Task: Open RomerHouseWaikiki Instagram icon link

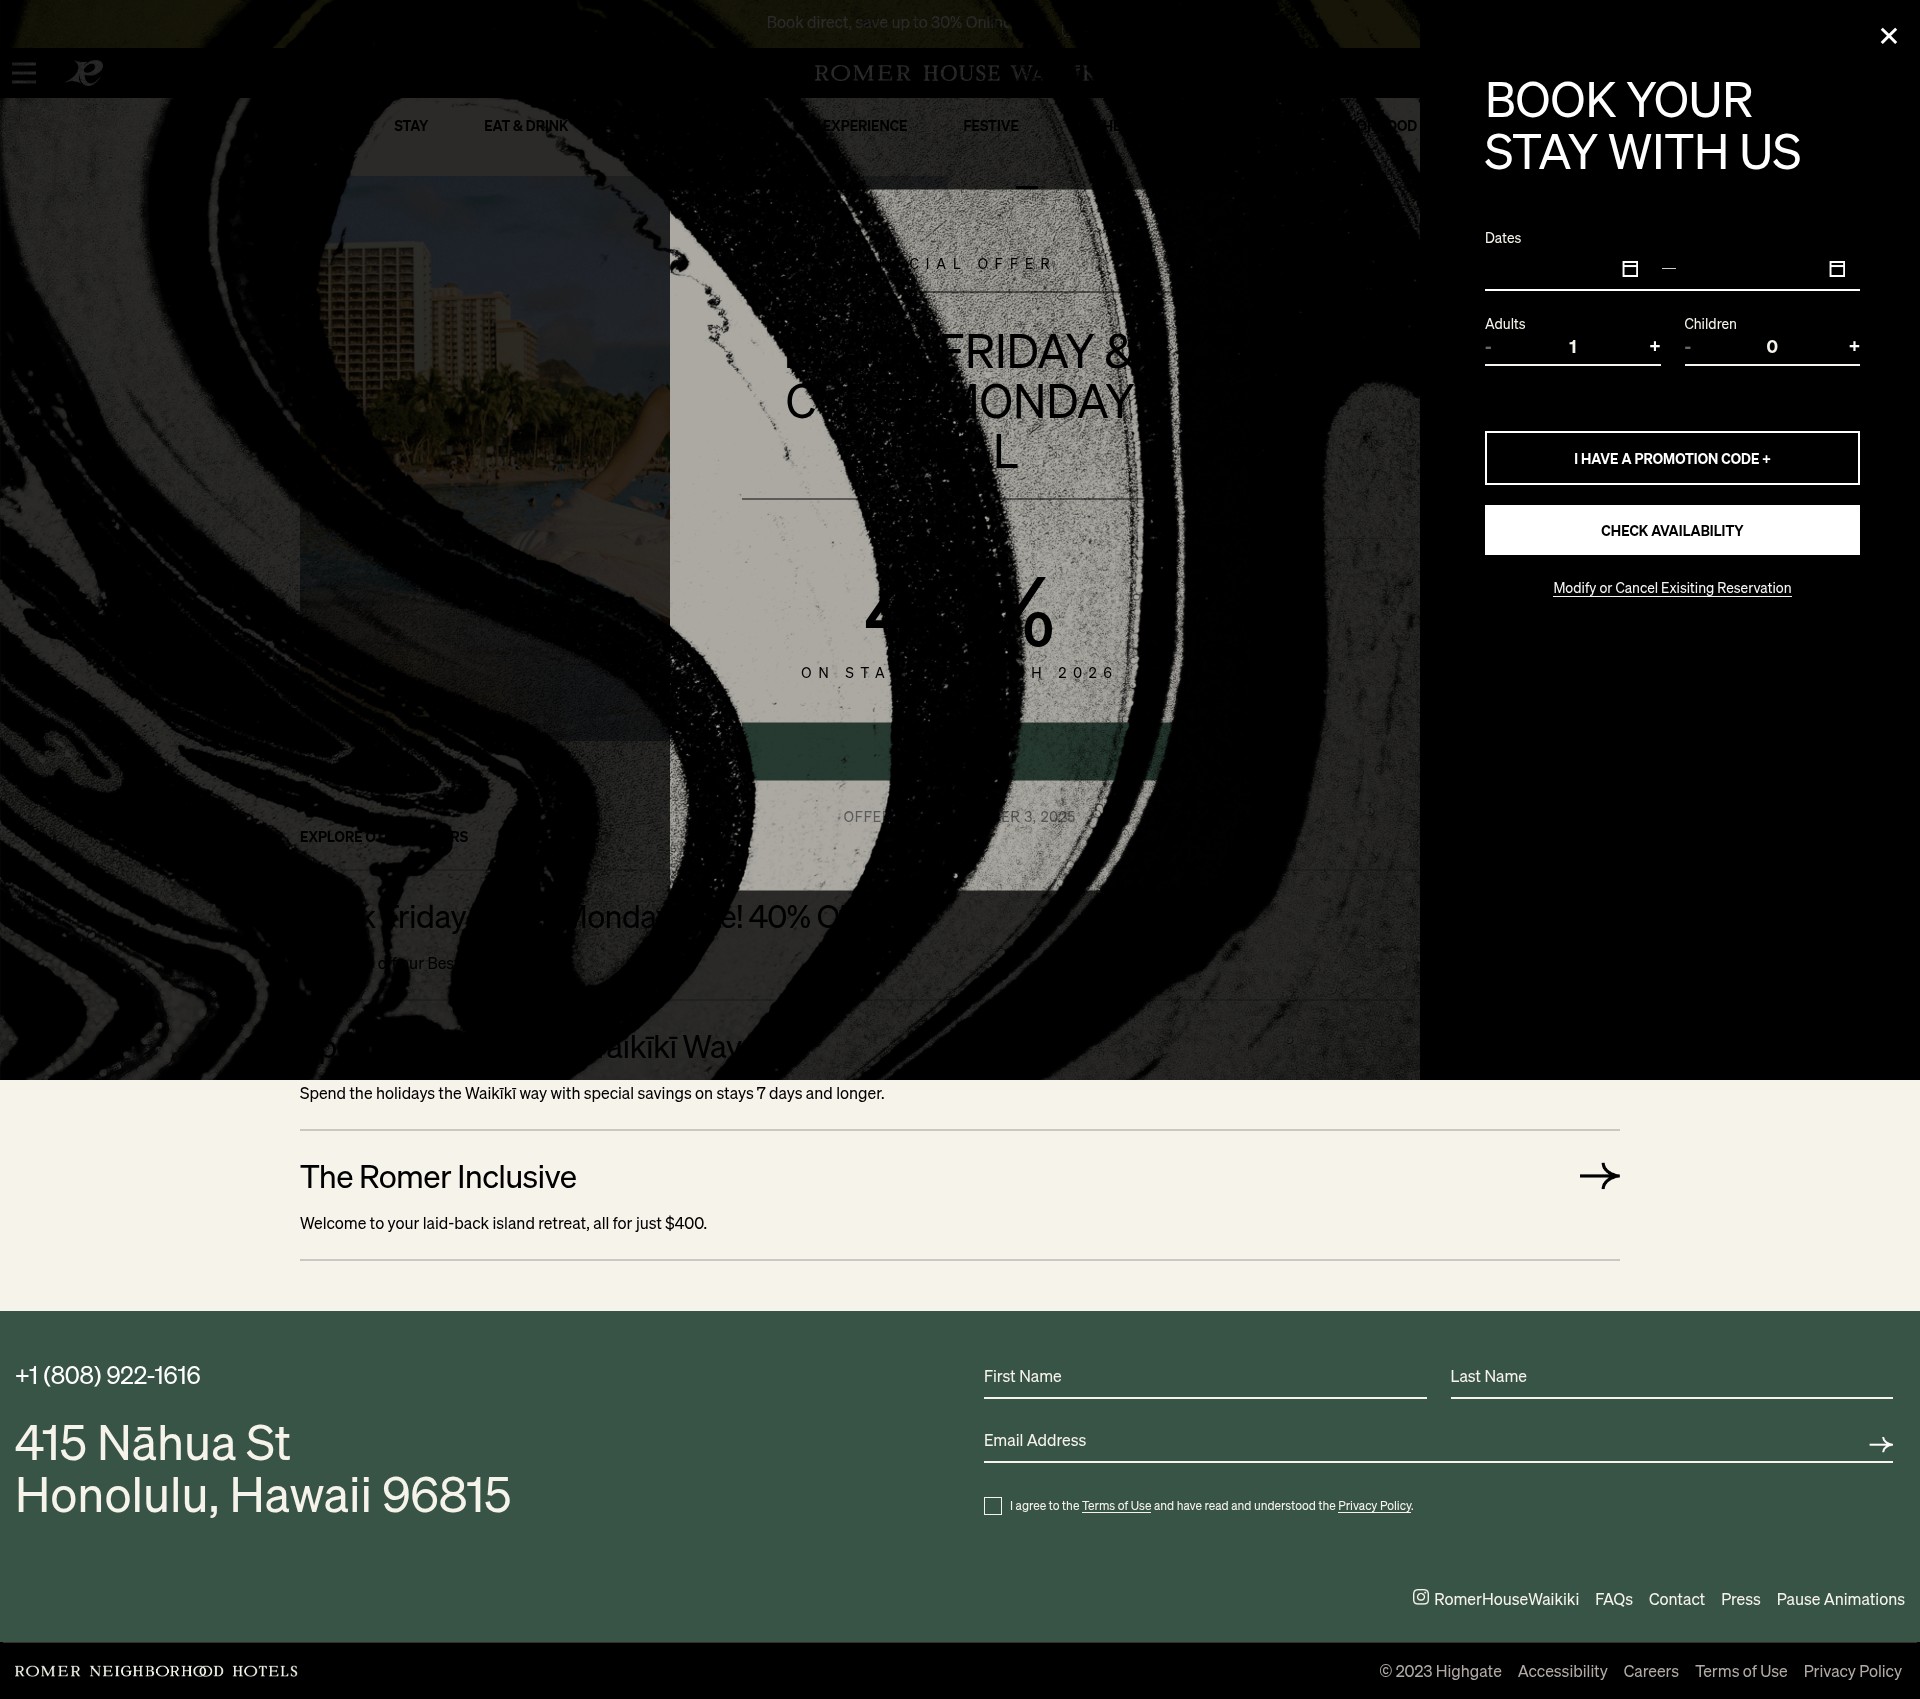Action: (1496, 1598)
